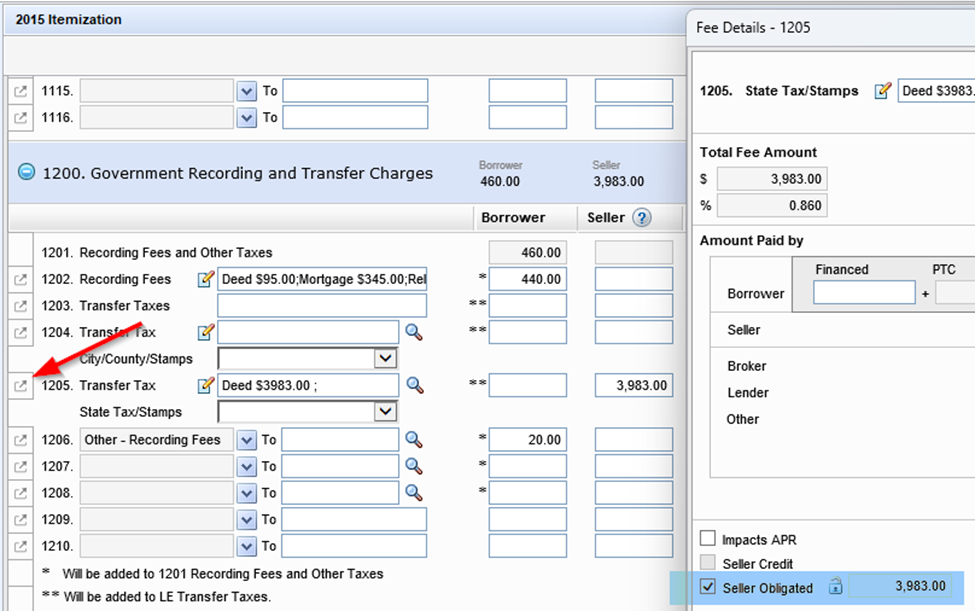Edit 1205 Transfer Tax pencil icon
This screenshot has width=975, height=611.
(206, 385)
